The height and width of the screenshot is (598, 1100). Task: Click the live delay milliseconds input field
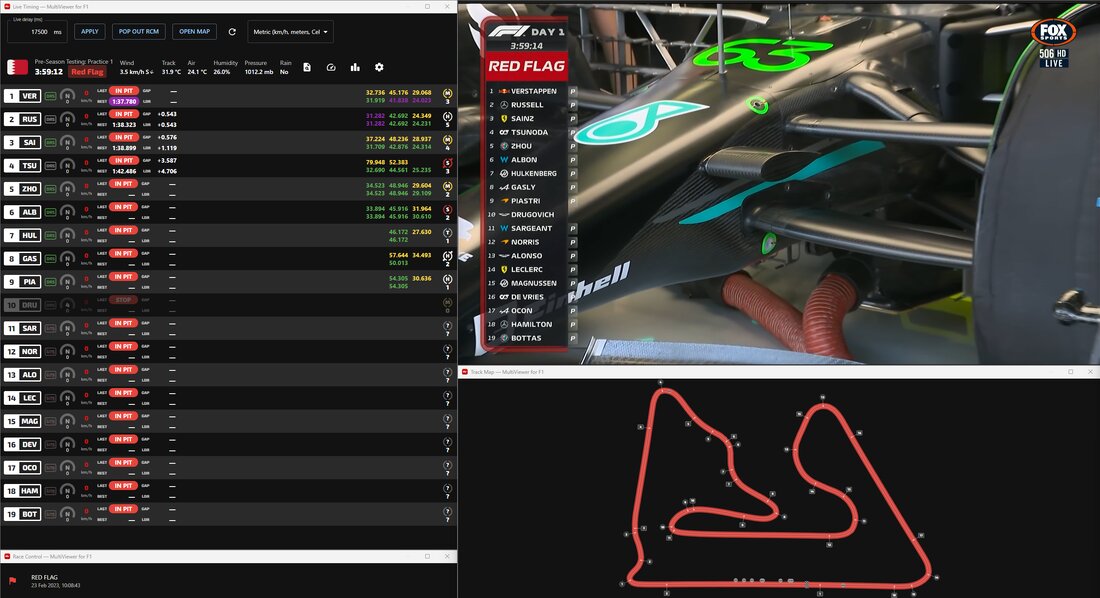click(40, 31)
